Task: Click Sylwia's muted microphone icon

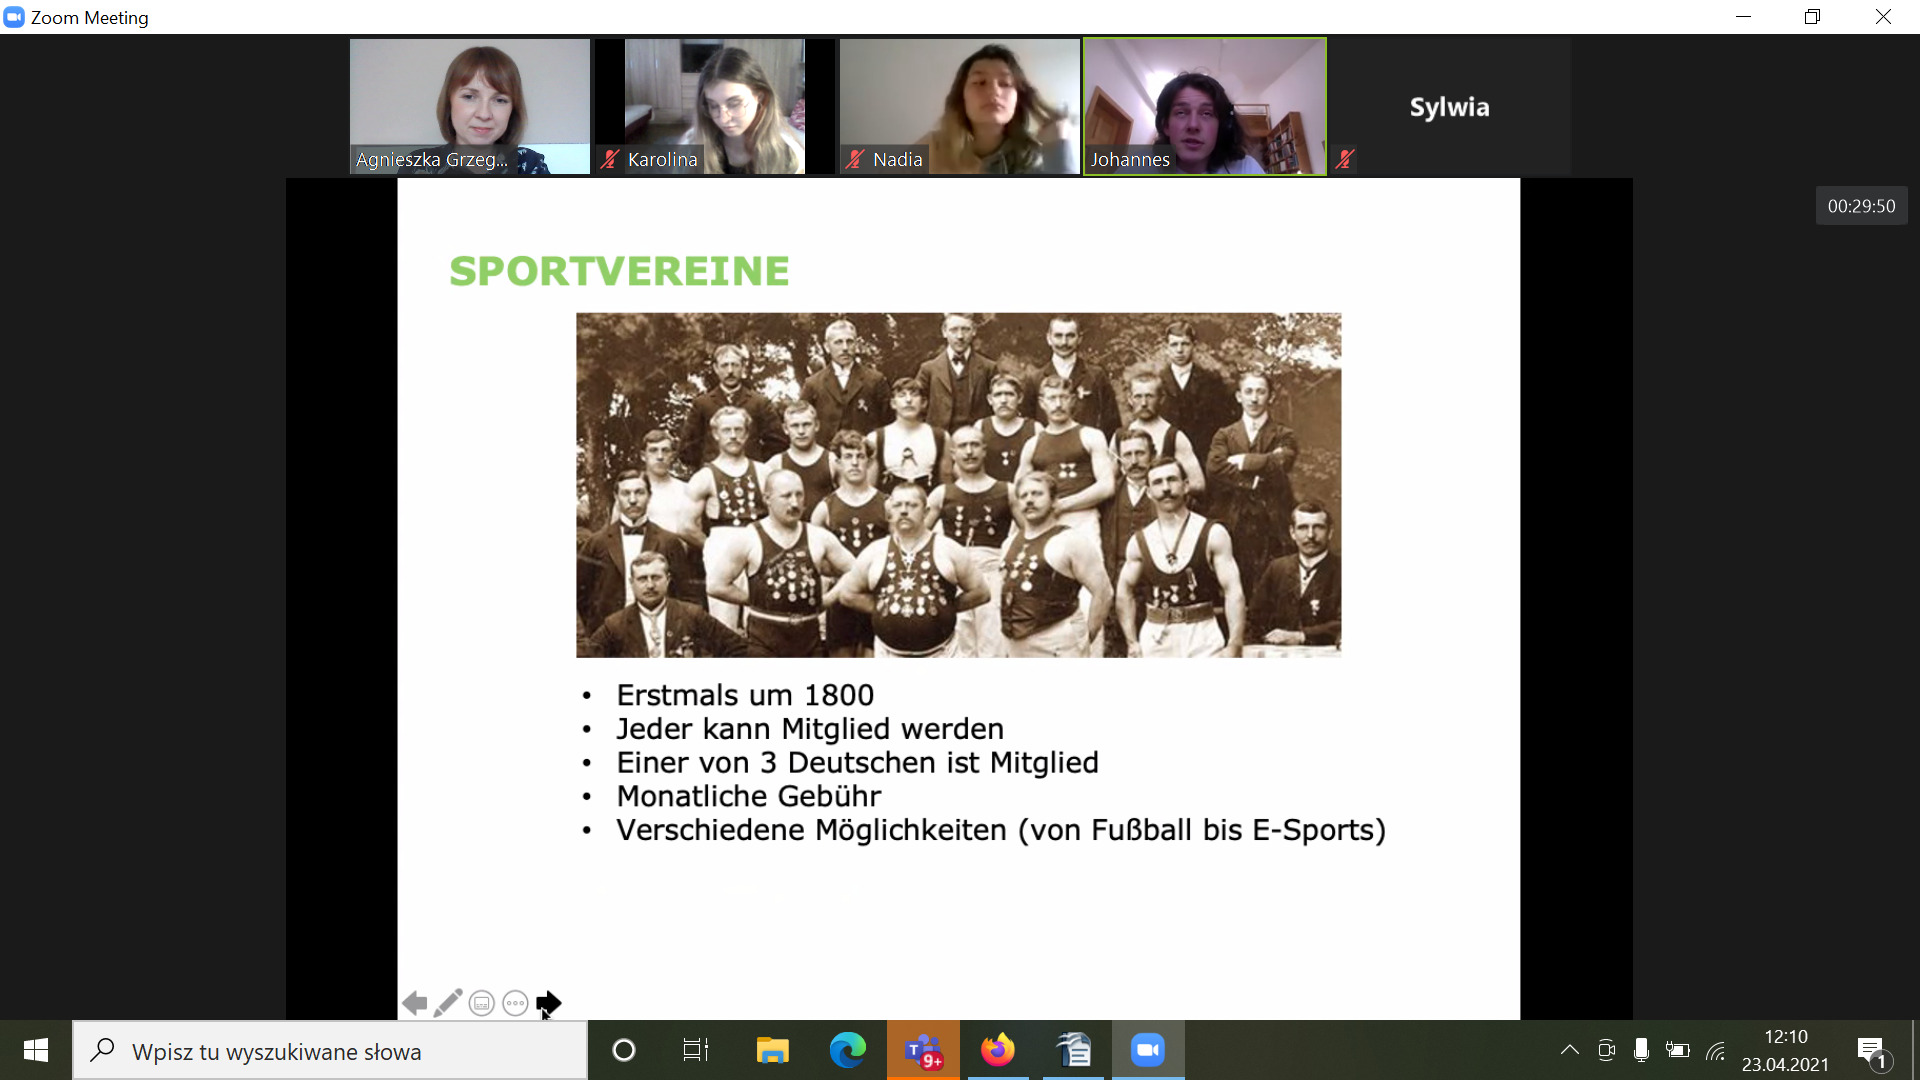Action: pos(1346,159)
